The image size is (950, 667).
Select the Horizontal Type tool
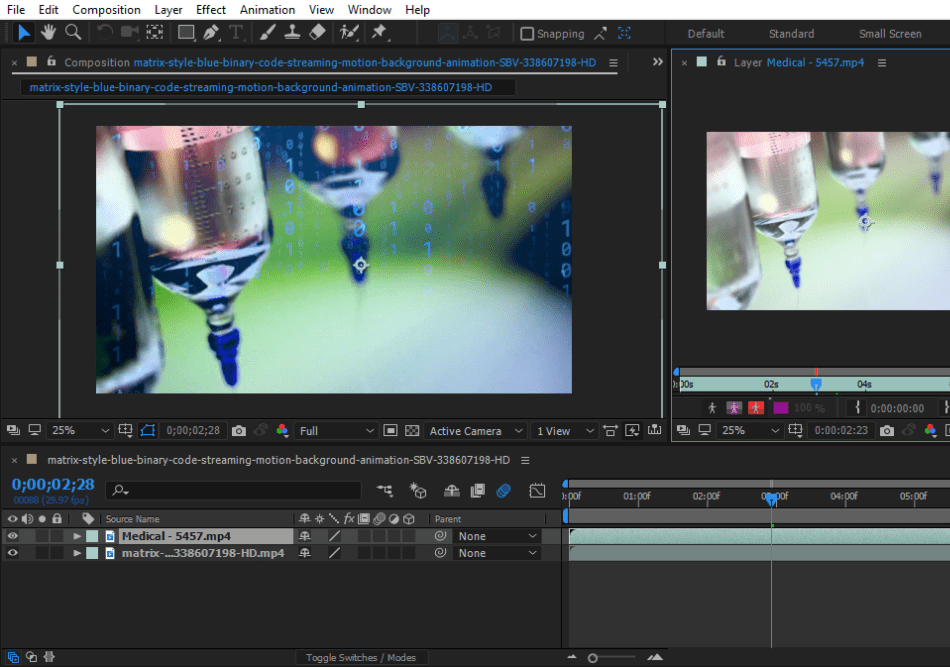coord(236,33)
